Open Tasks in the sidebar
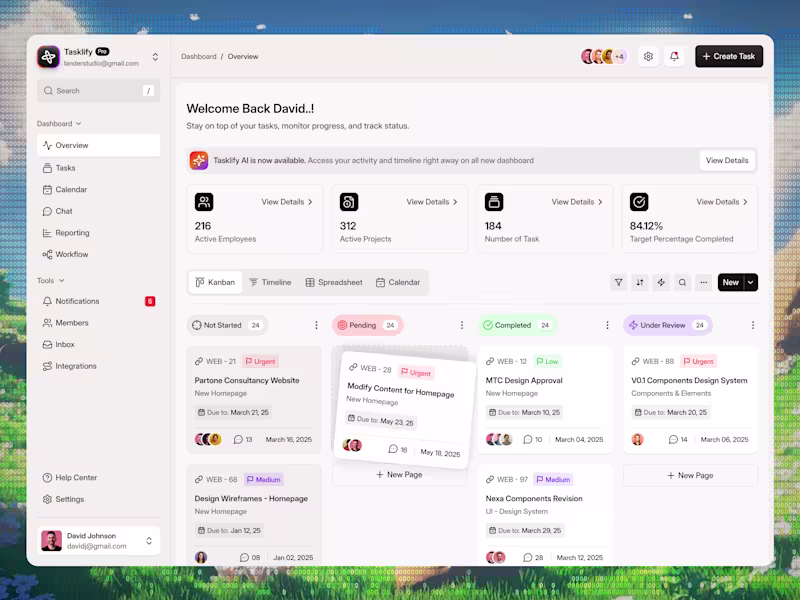The height and width of the screenshot is (600, 800). (98, 168)
